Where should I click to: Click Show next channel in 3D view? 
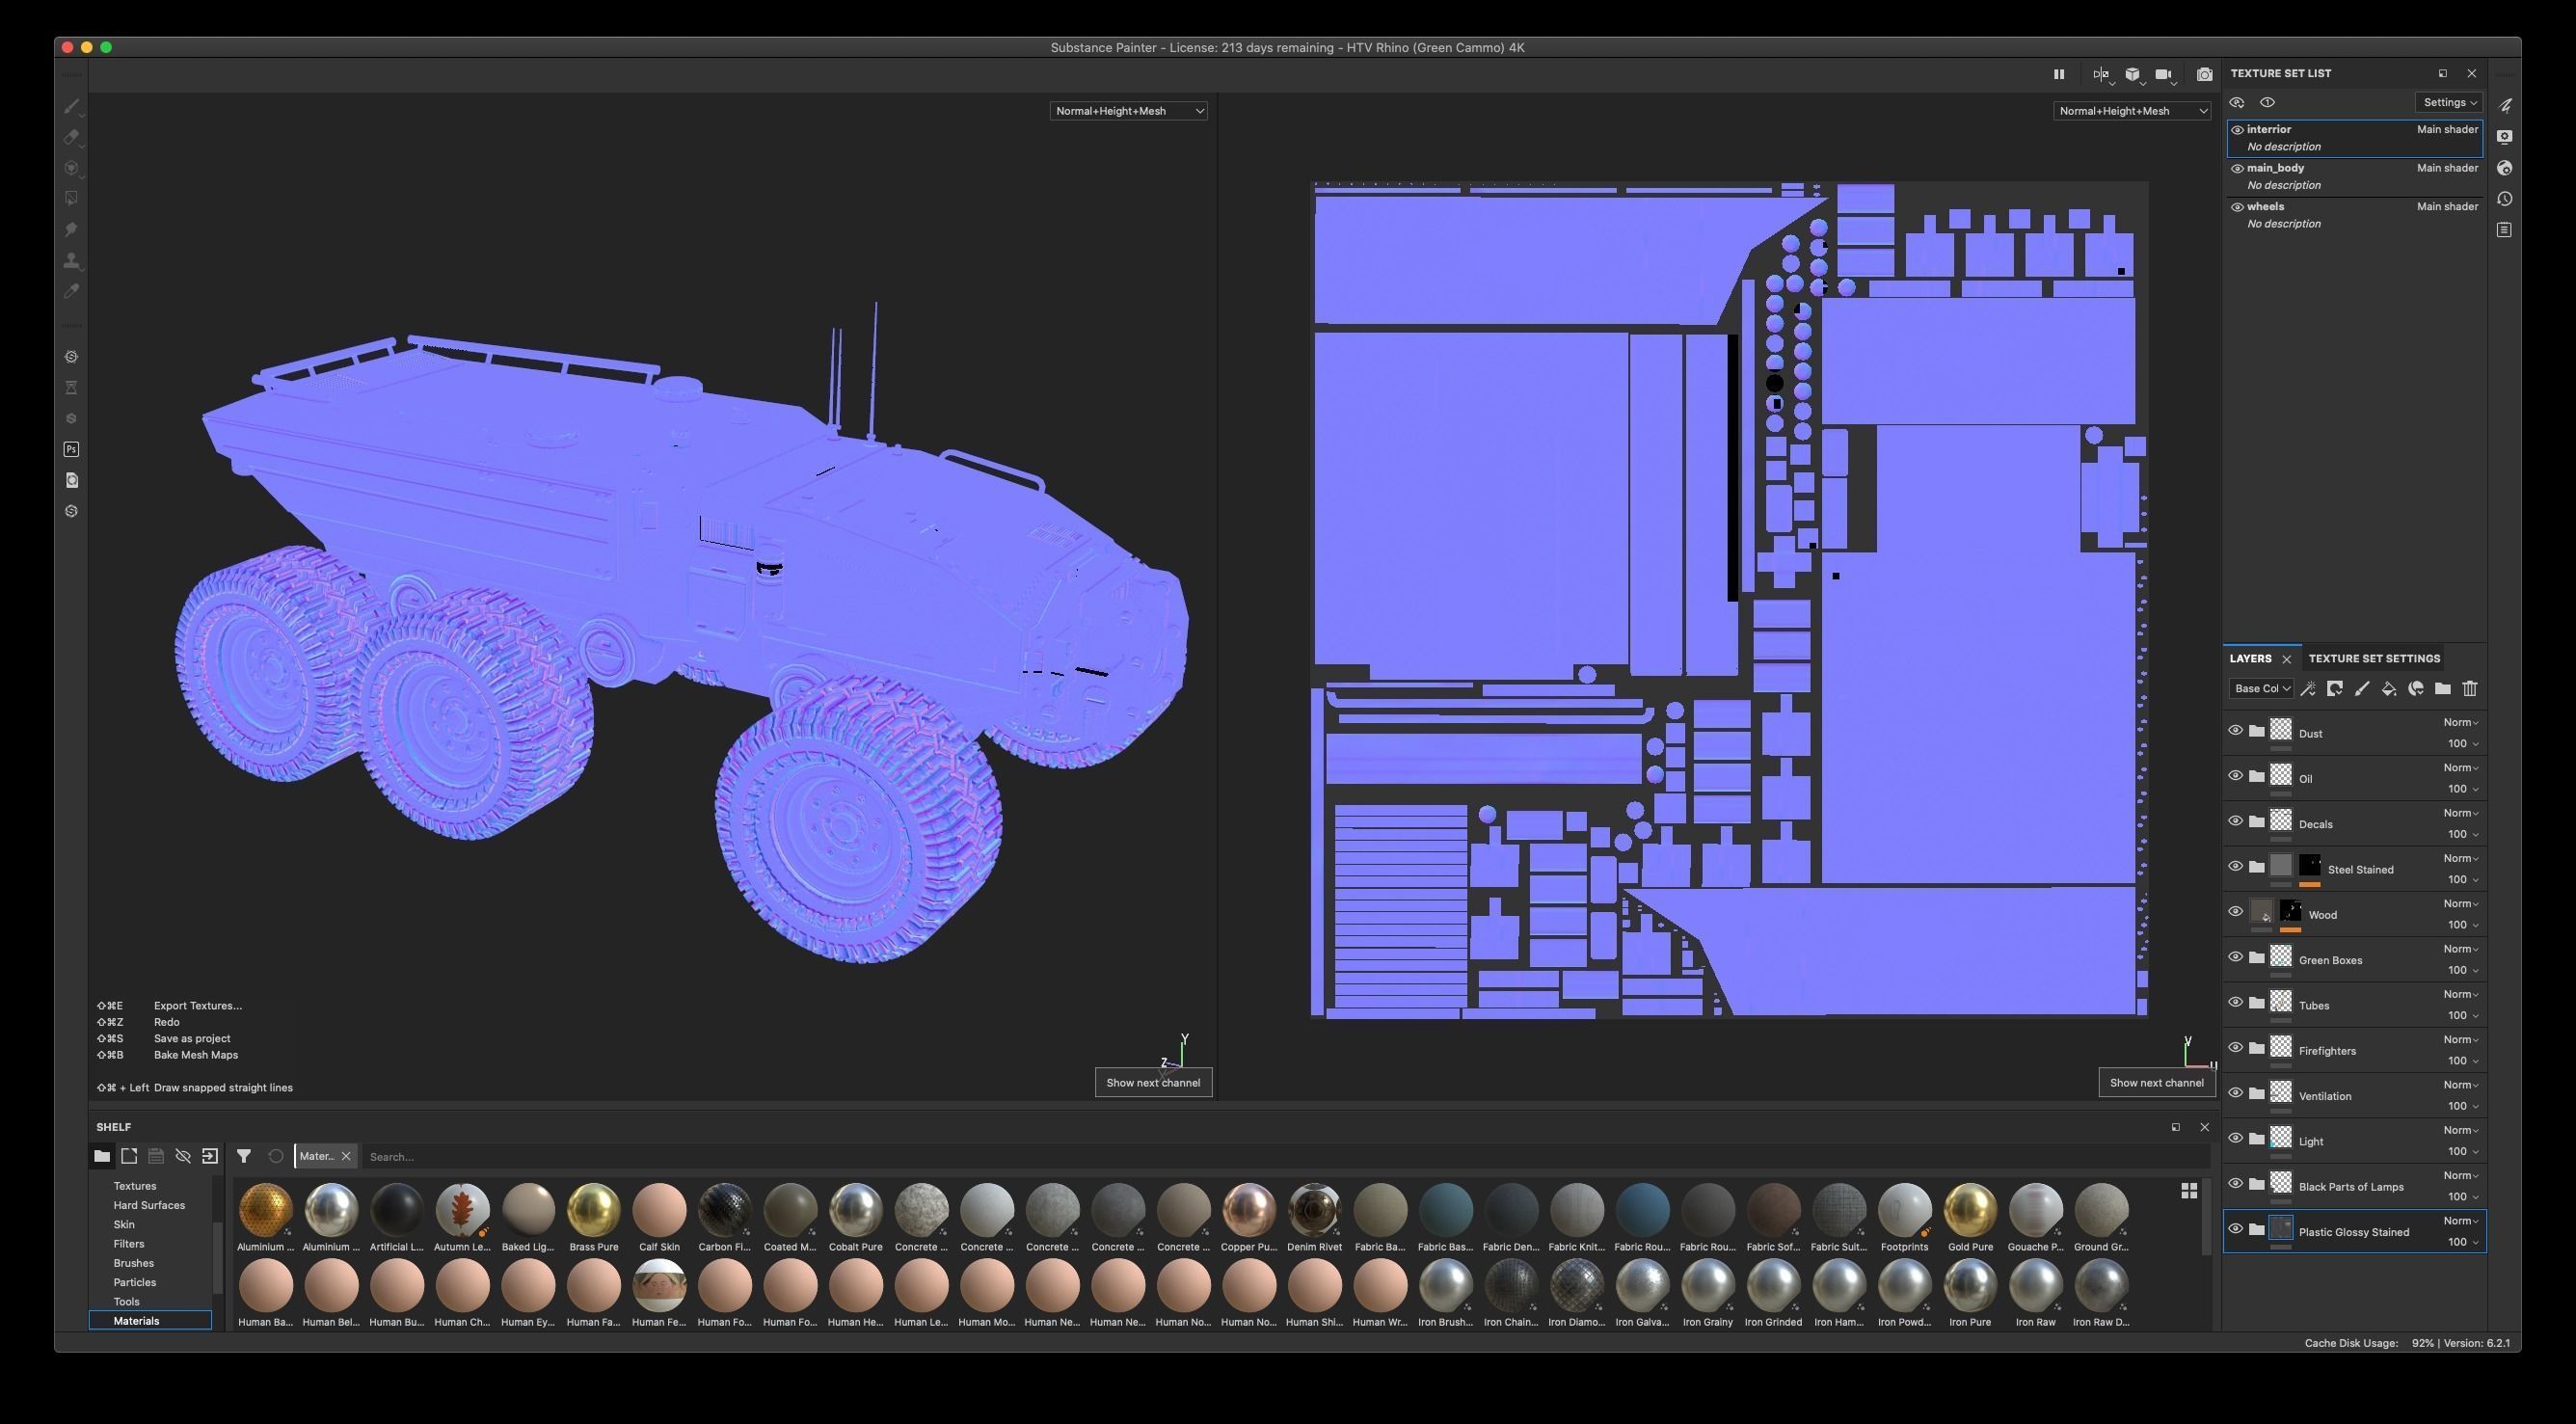coord(1153,1083)
